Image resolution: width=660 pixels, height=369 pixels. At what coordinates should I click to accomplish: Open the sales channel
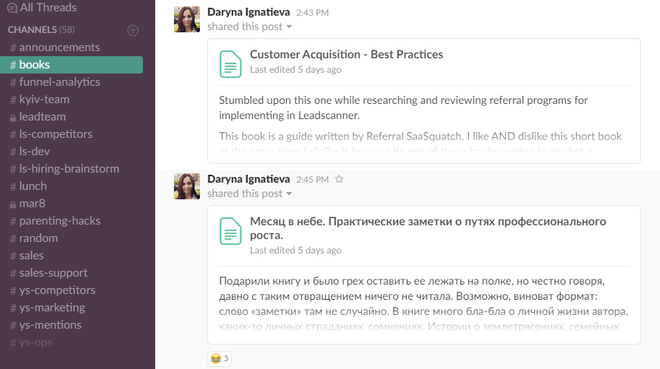27,255
